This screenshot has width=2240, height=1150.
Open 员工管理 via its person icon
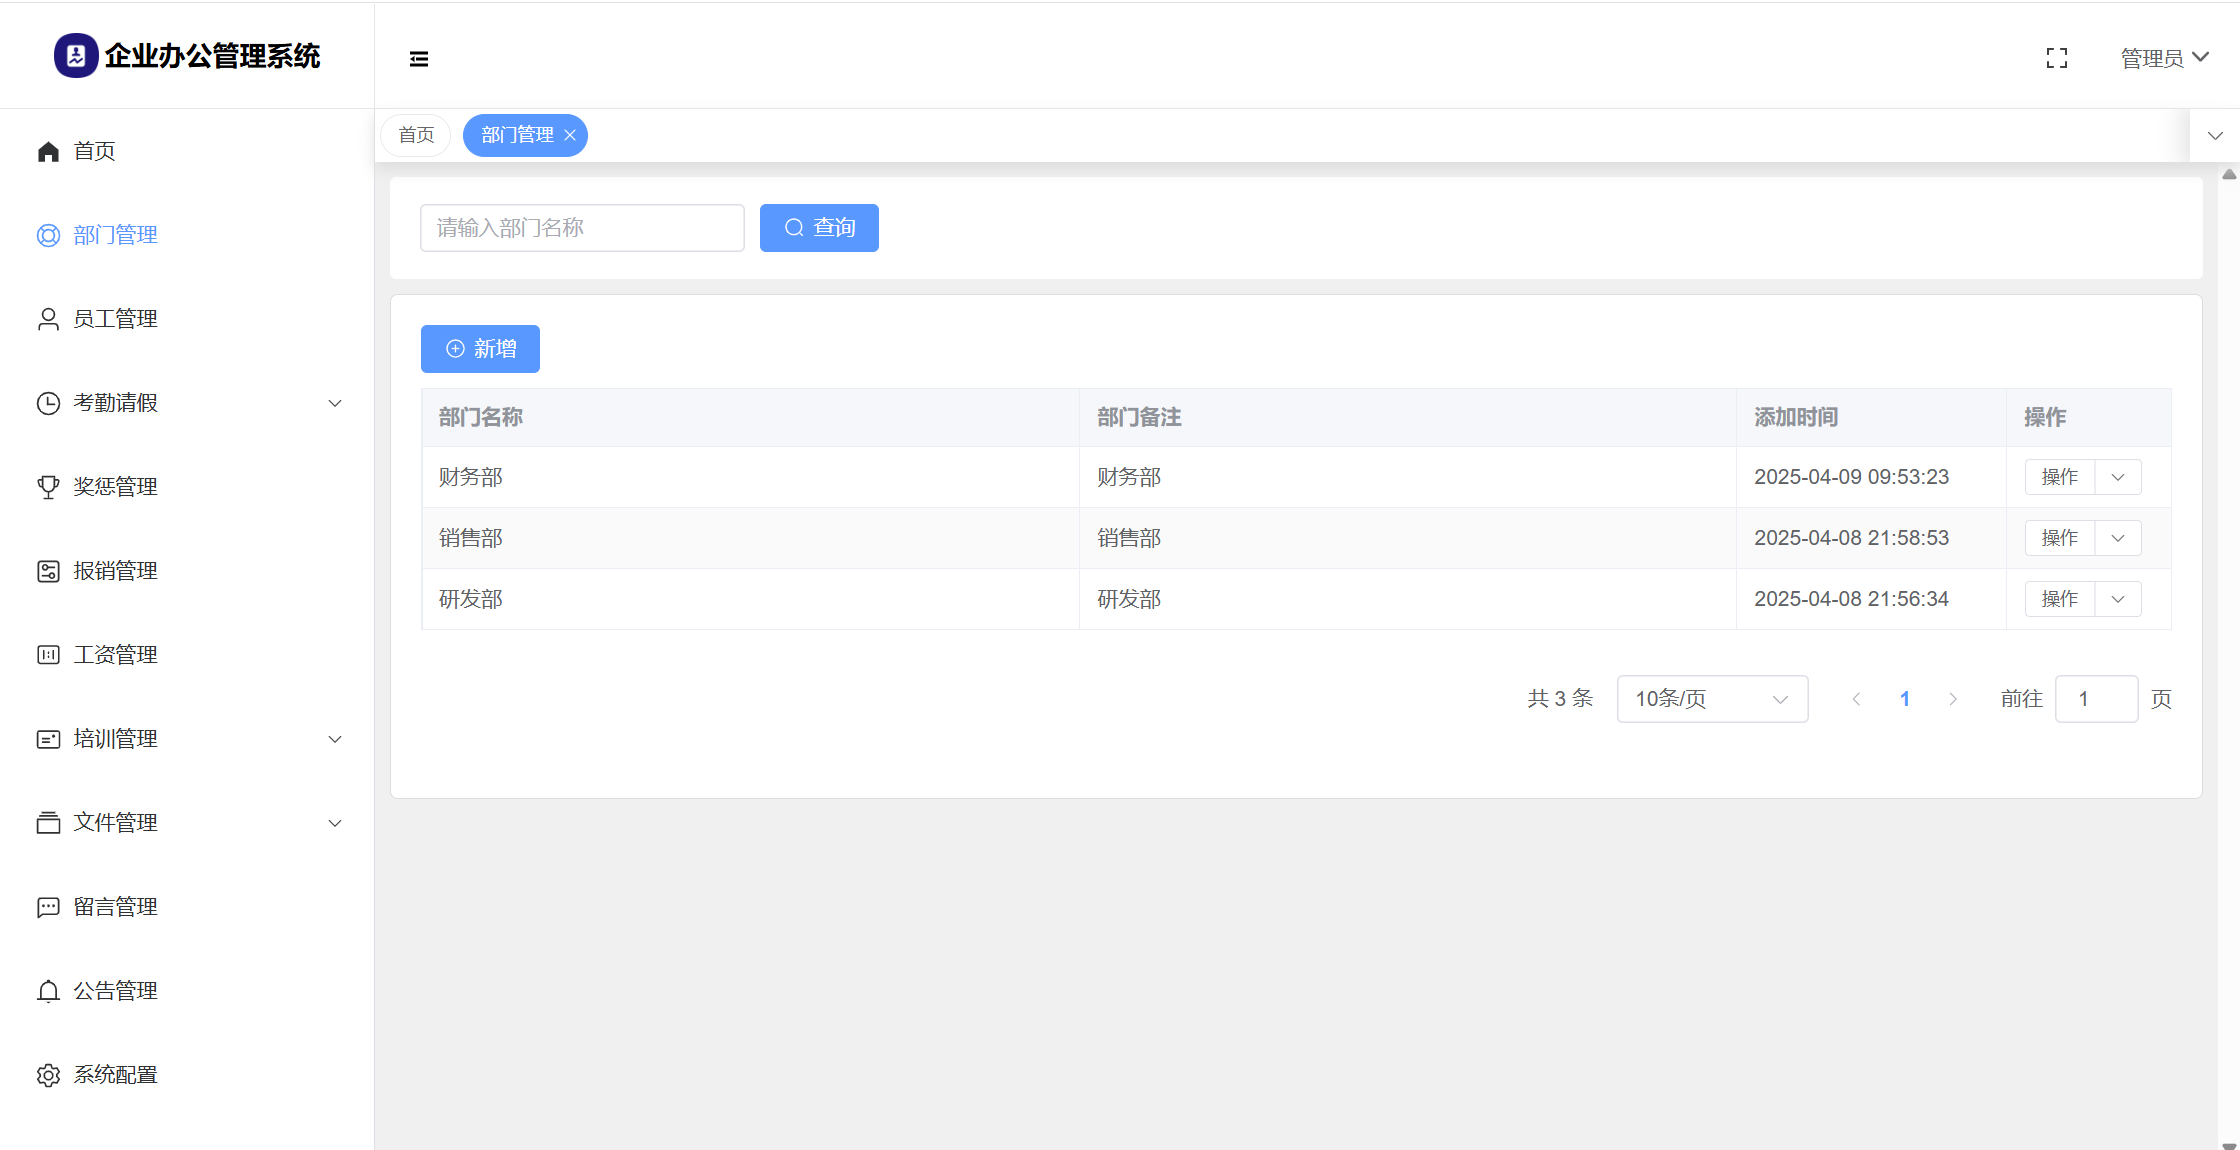click(x=48, y=319)
